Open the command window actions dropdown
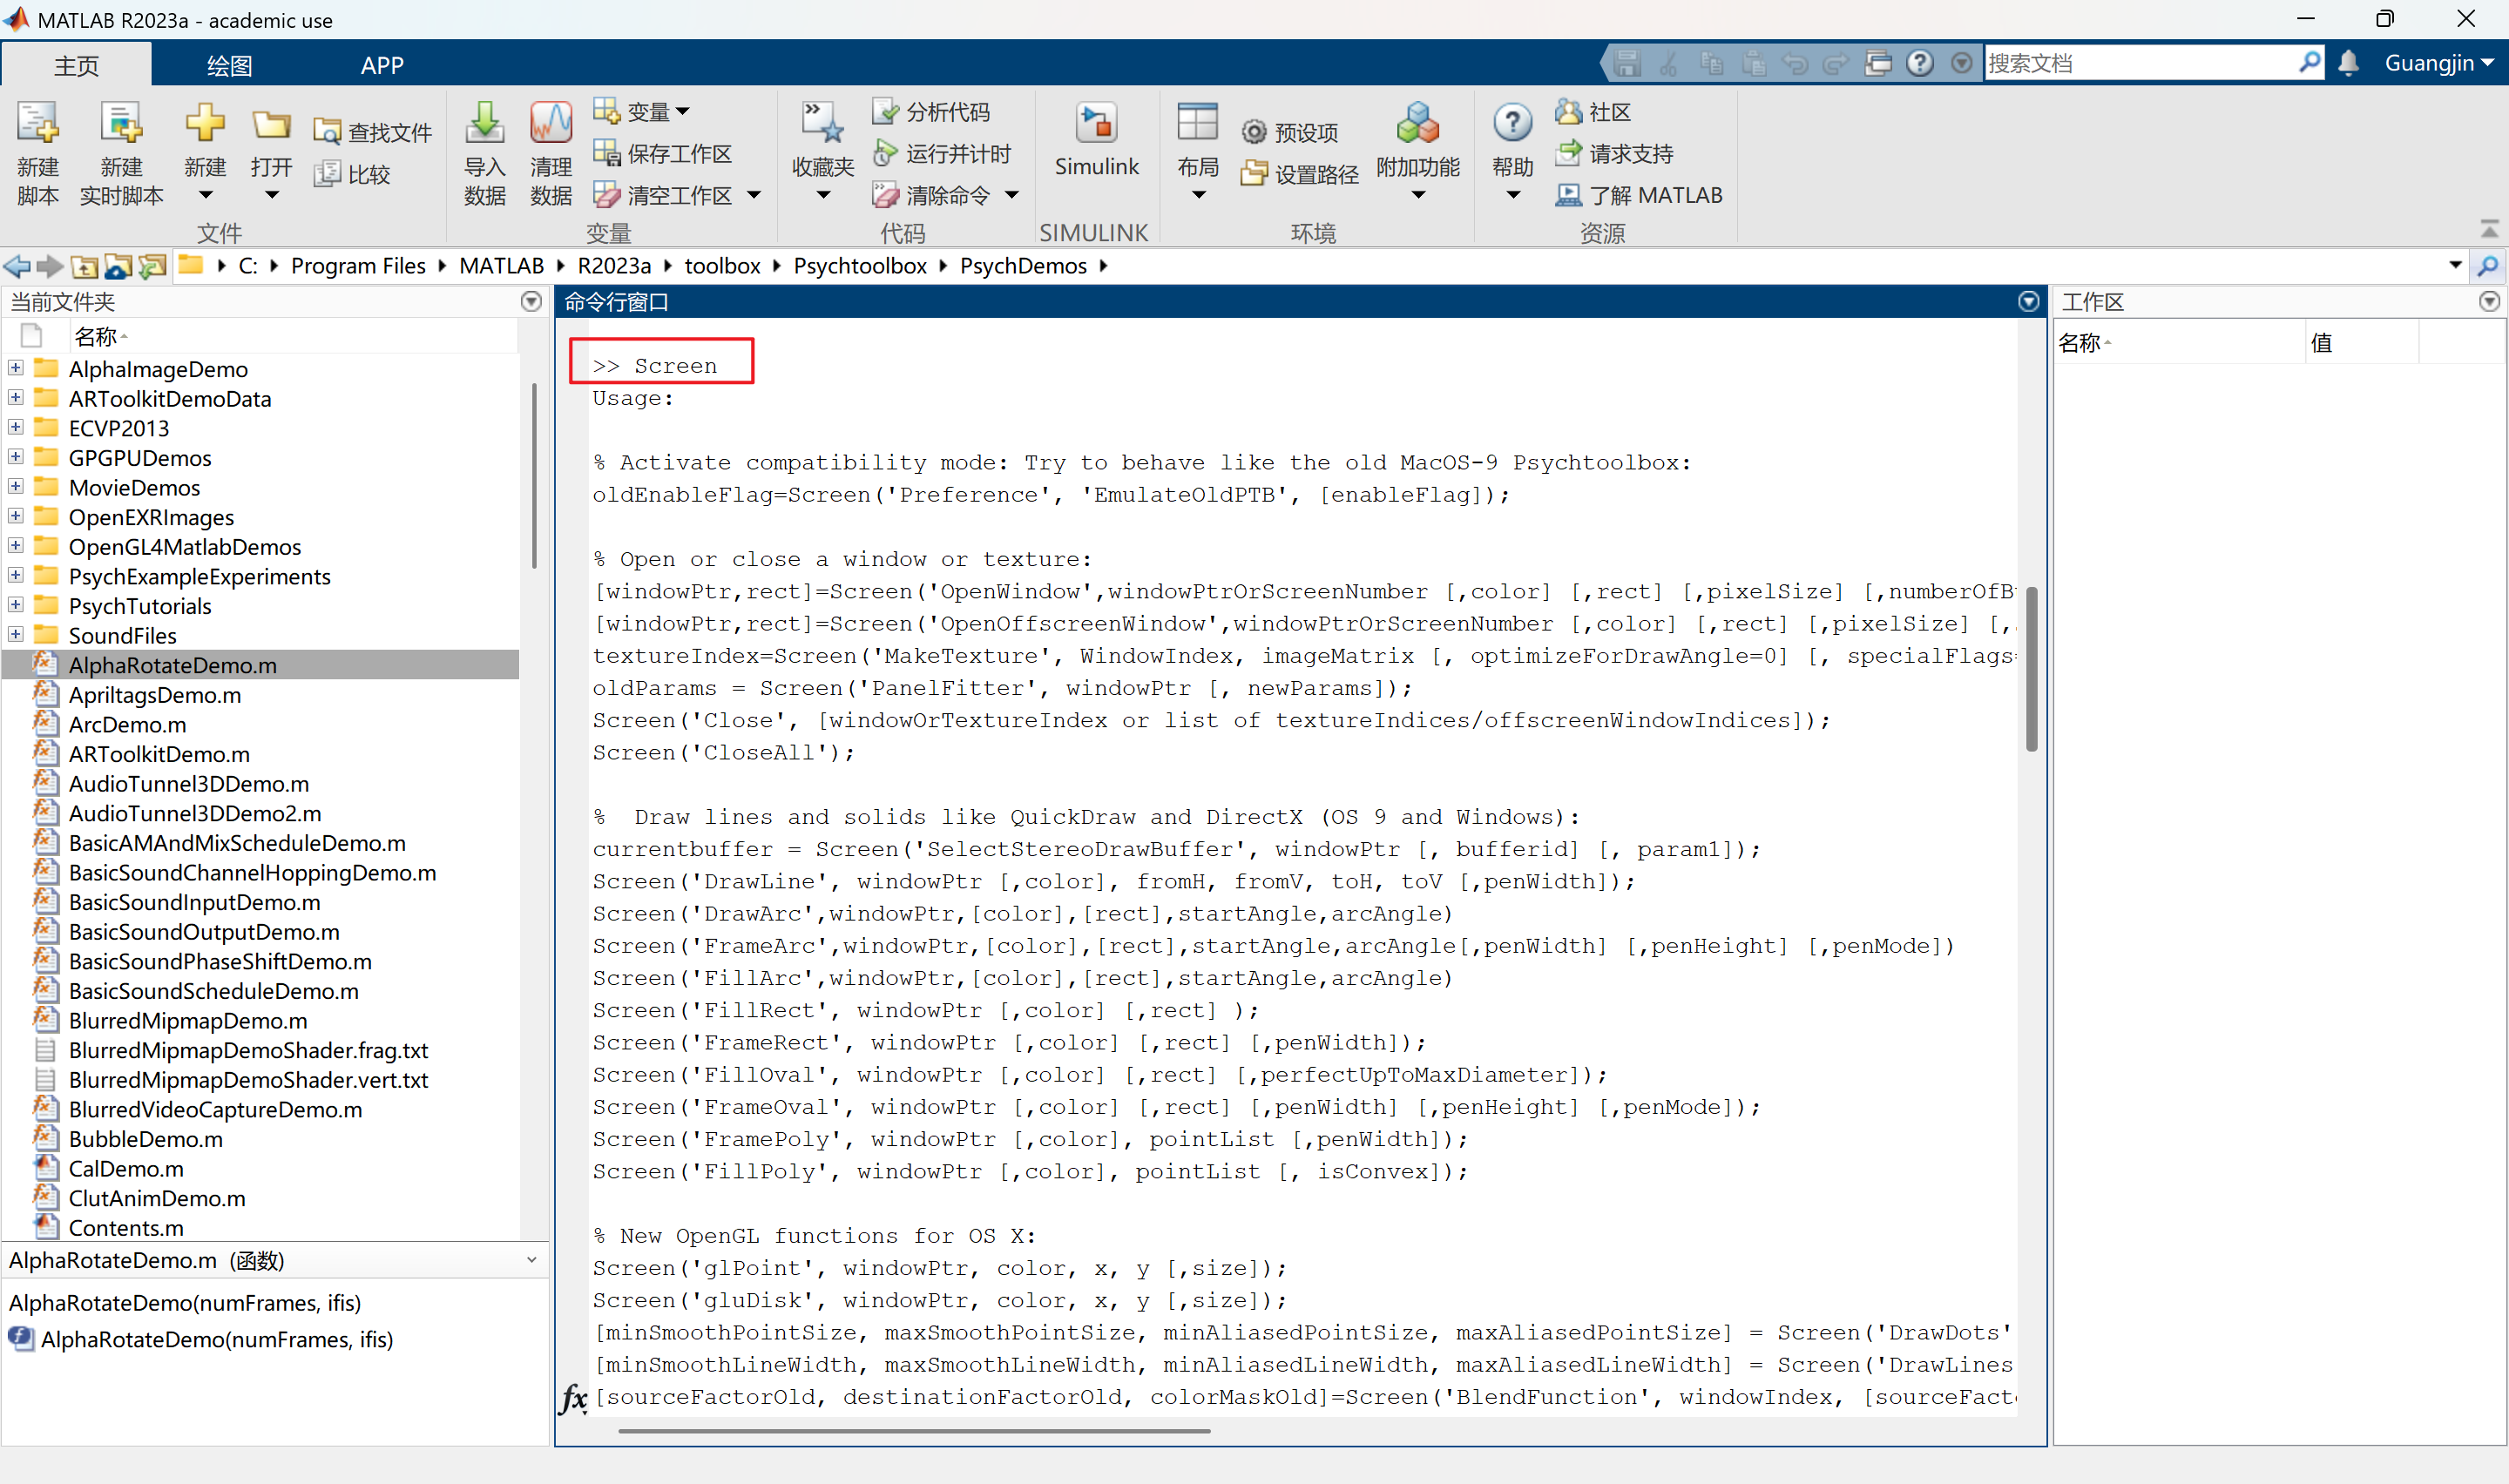The image size is (2509, 1484). coord(2028,301)
